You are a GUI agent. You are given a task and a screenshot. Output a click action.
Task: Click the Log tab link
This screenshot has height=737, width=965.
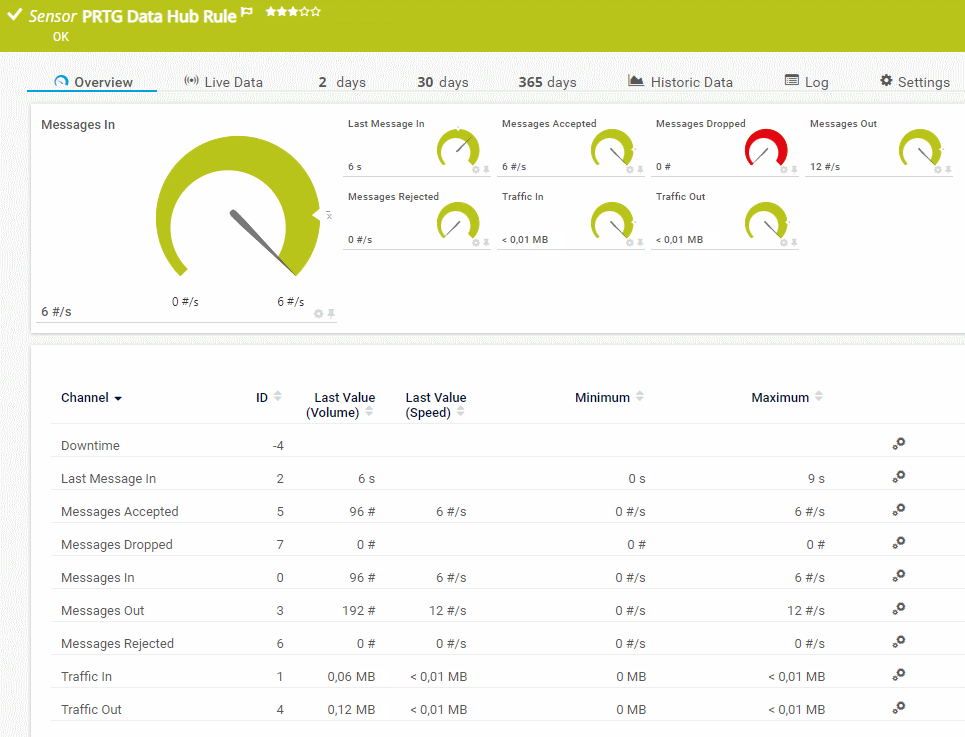coord(806,82)
